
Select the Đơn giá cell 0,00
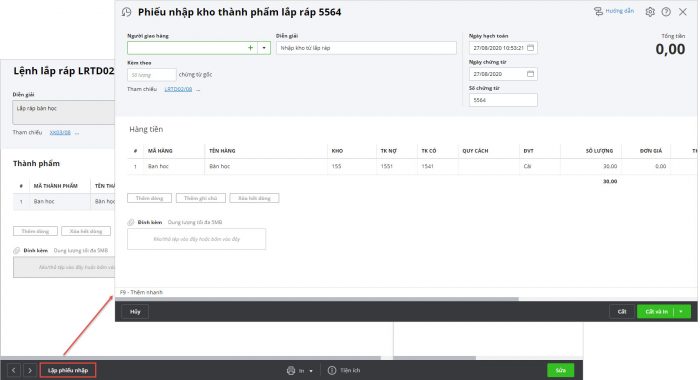pyautogui.click(x=646, y=166)
